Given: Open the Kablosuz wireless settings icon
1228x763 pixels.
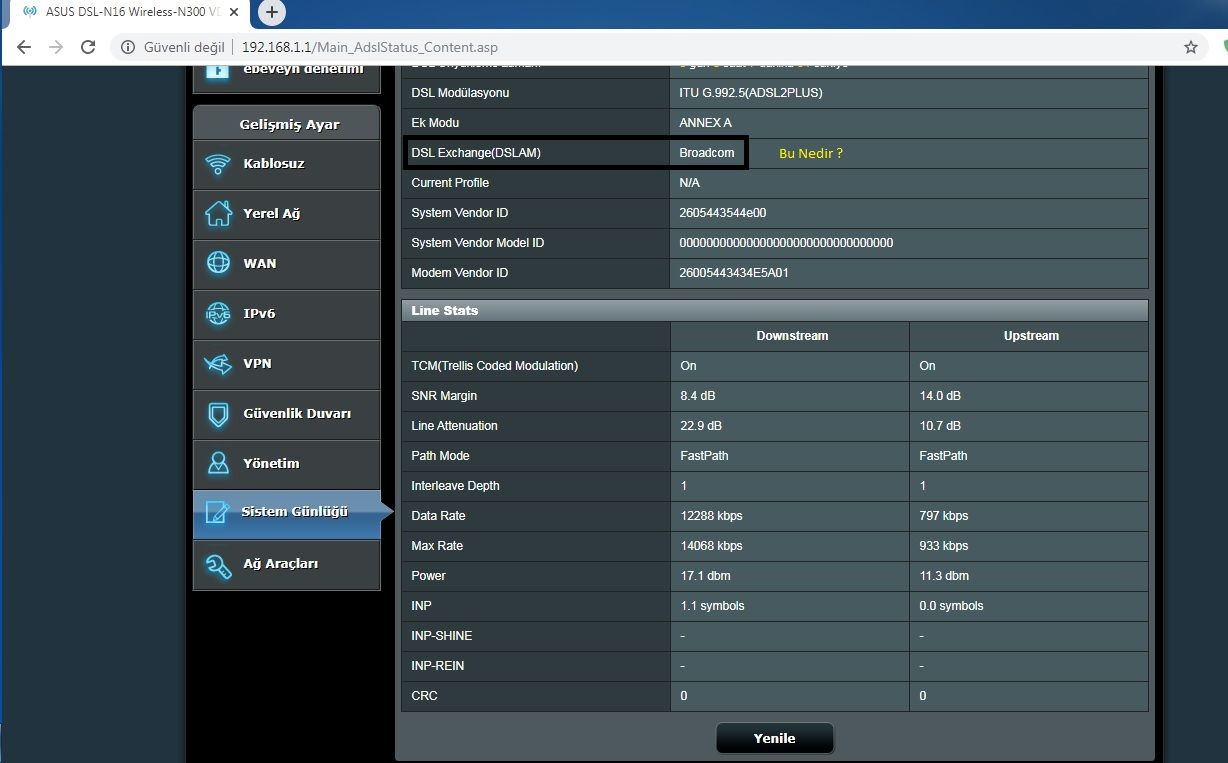Looking at the screenshot, I should pos(218,164).
